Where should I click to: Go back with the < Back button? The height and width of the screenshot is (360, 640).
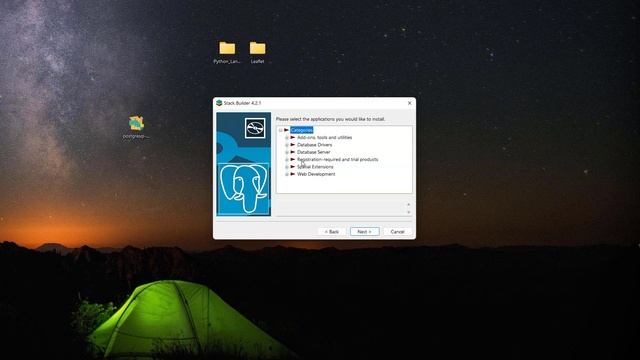332,232
